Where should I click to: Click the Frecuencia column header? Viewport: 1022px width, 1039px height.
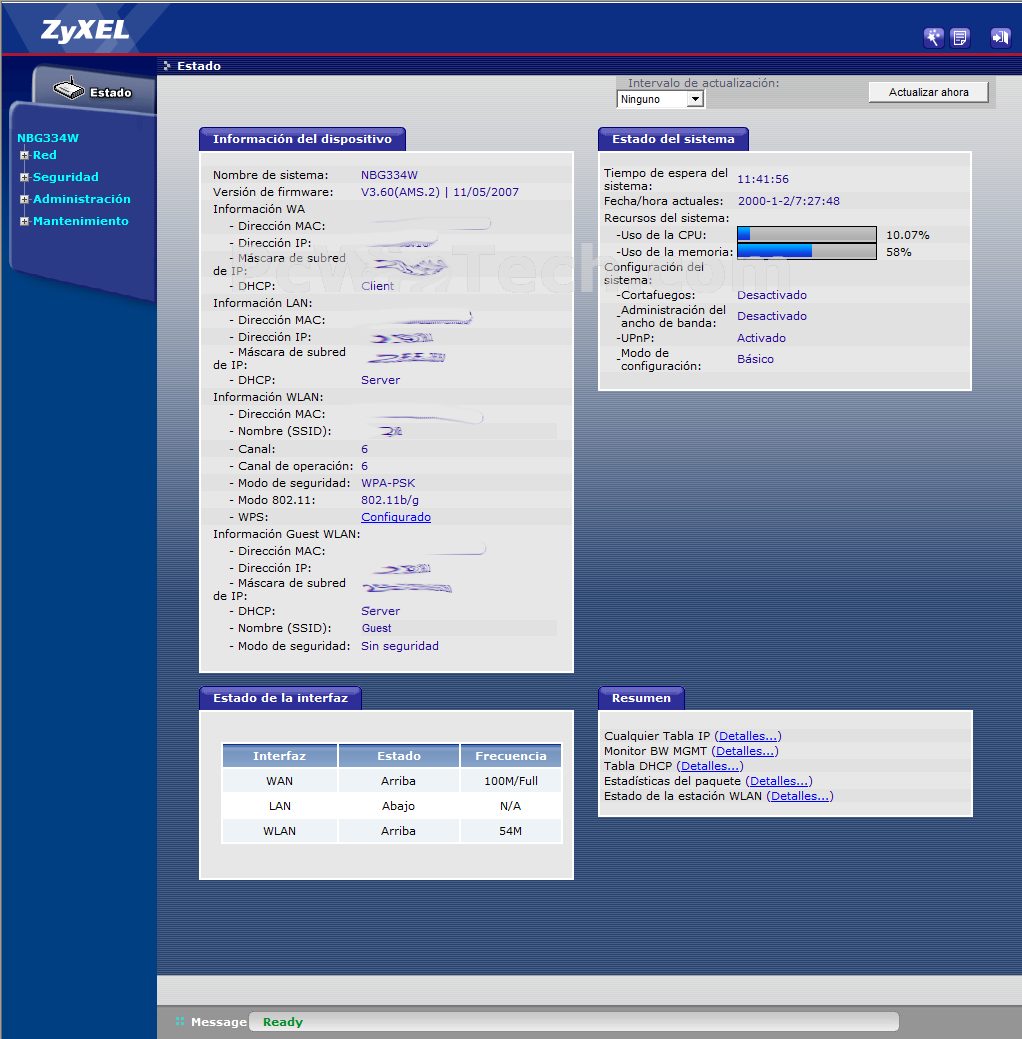[511, 756]
